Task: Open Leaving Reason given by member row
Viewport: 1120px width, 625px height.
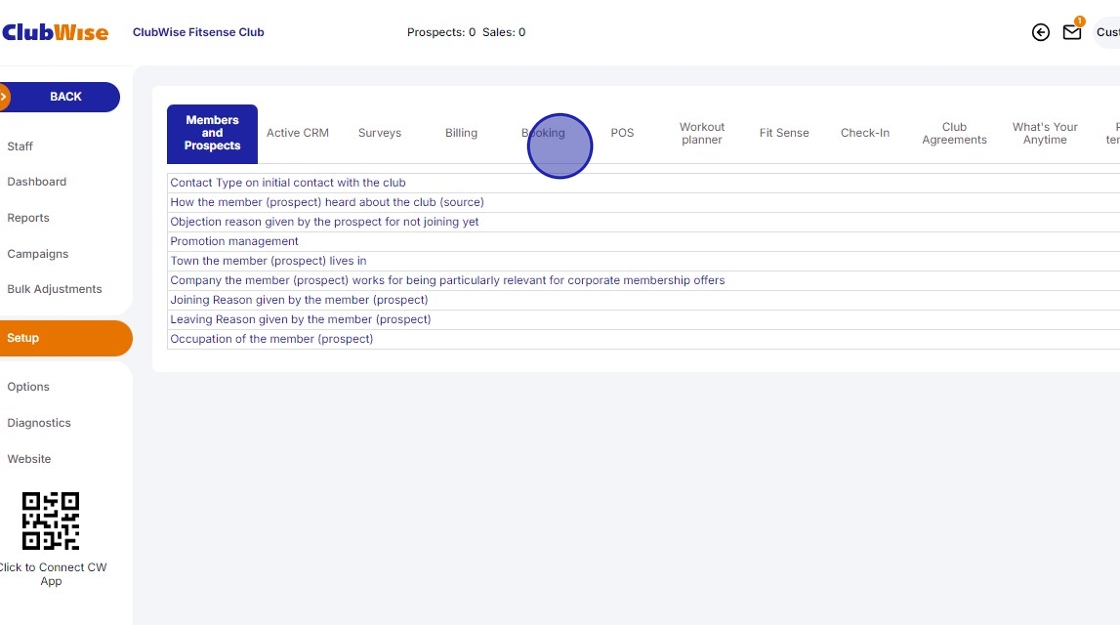Action: tap(644, 319)
